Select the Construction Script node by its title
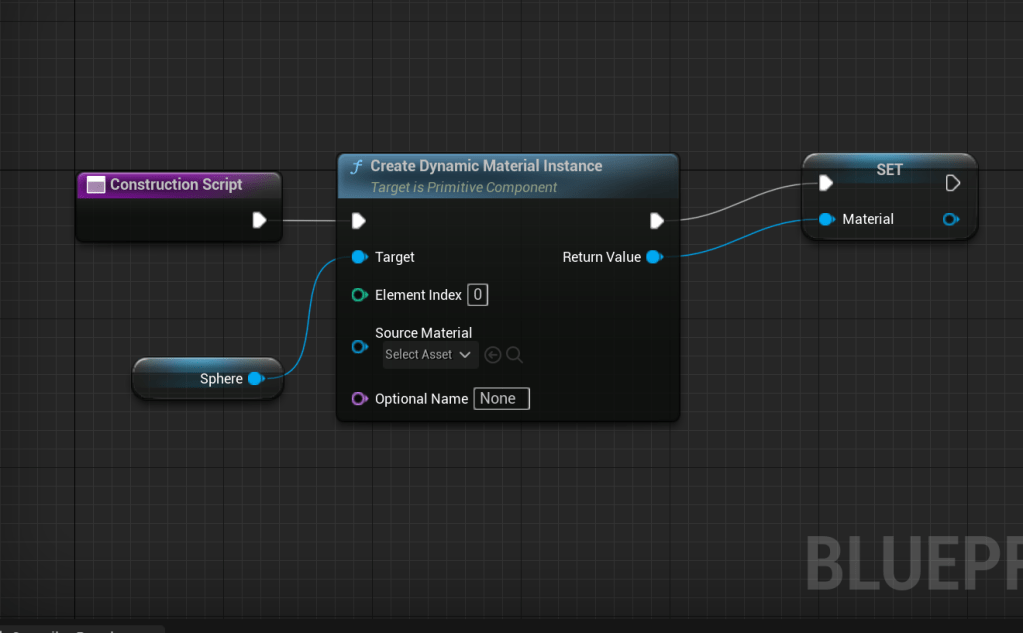This screenshot has height=633, width=1023. click(176, 184)
